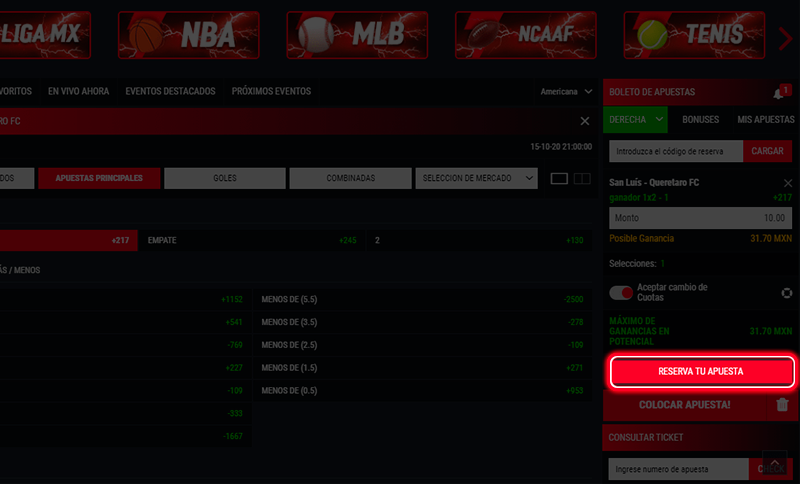Click the Posible Ganancia label

coord(641,239)
